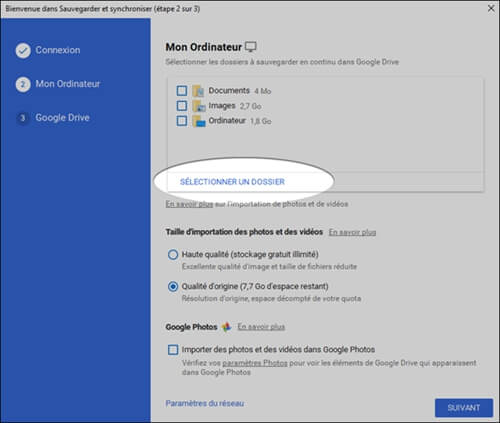The image size is (500, 423).
Task: Click the 2,7 Go size label
Action: pyautogui.click(x=250, y=106)
